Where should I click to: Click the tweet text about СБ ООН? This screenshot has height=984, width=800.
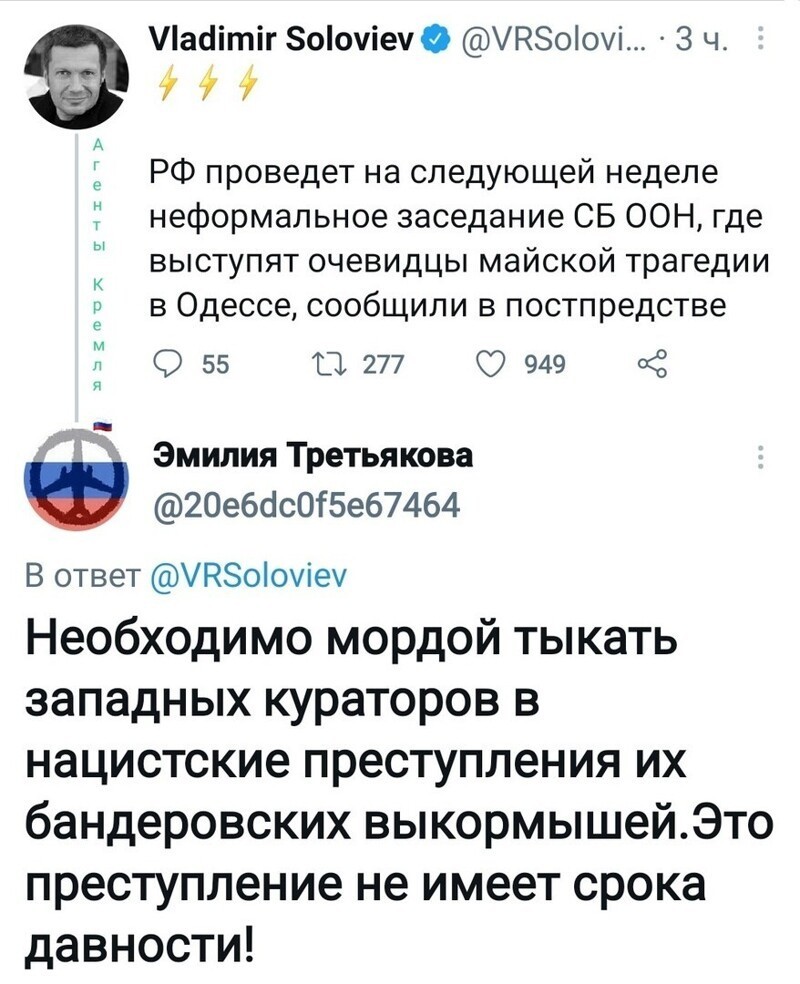pos(459,239)
